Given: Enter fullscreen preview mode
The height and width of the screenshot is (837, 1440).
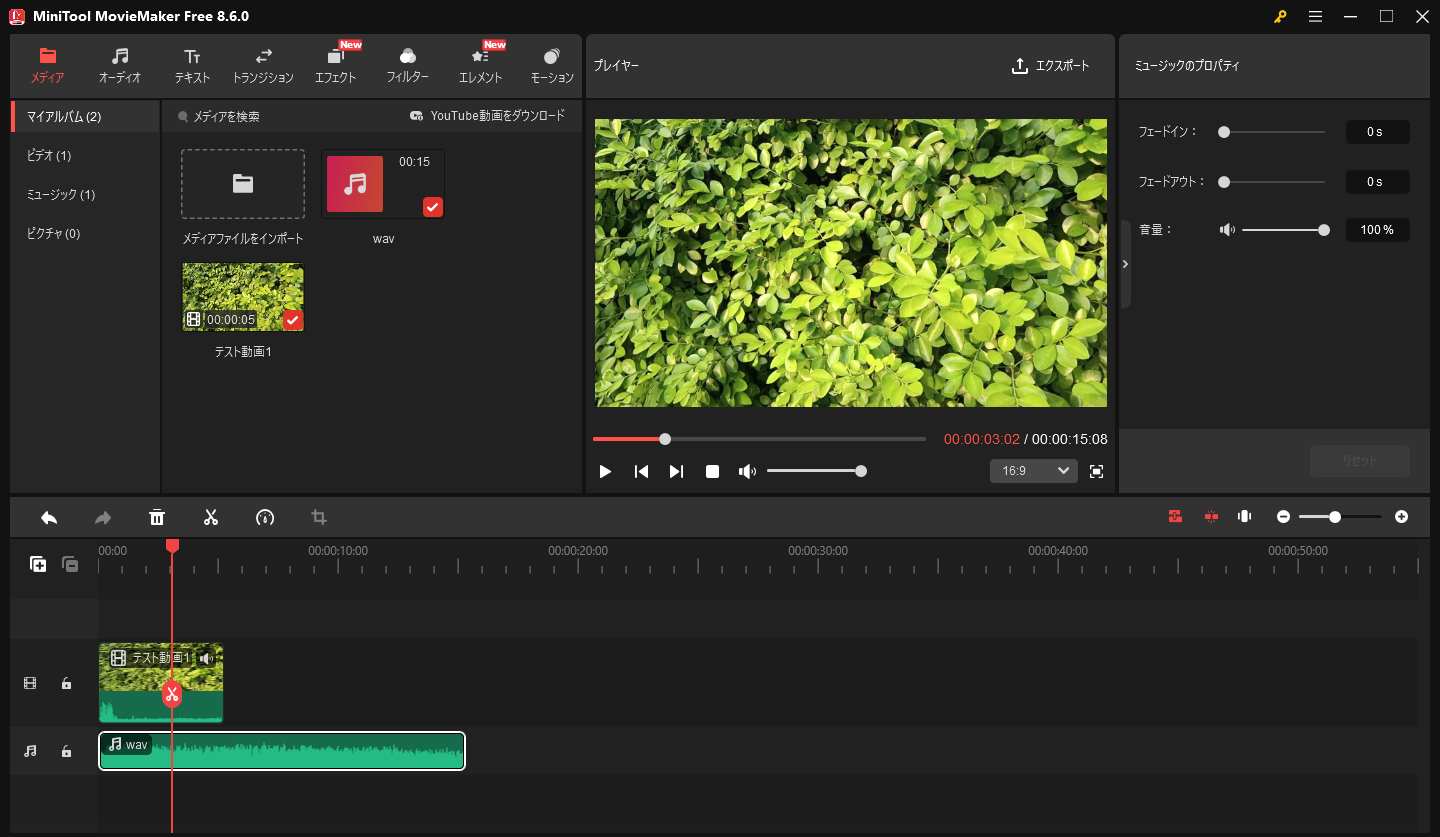Looking at the screenshot, I should pyautogui.click(x=1096, y=471).
